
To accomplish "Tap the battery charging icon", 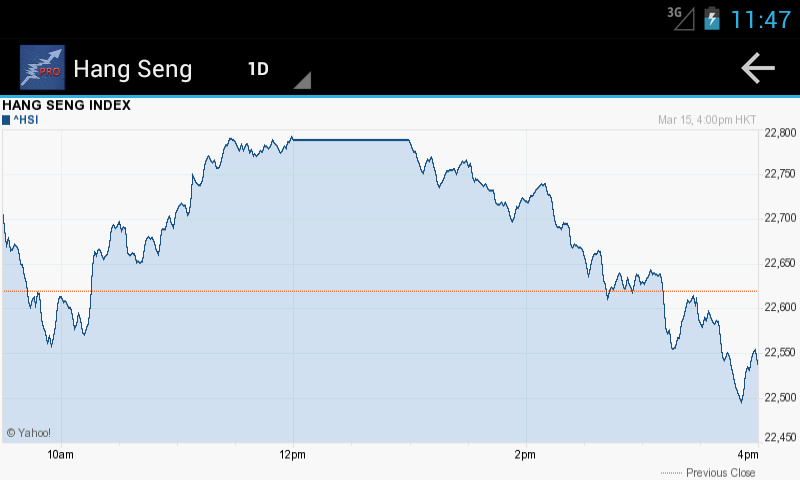I will click(x=711, y=18).
